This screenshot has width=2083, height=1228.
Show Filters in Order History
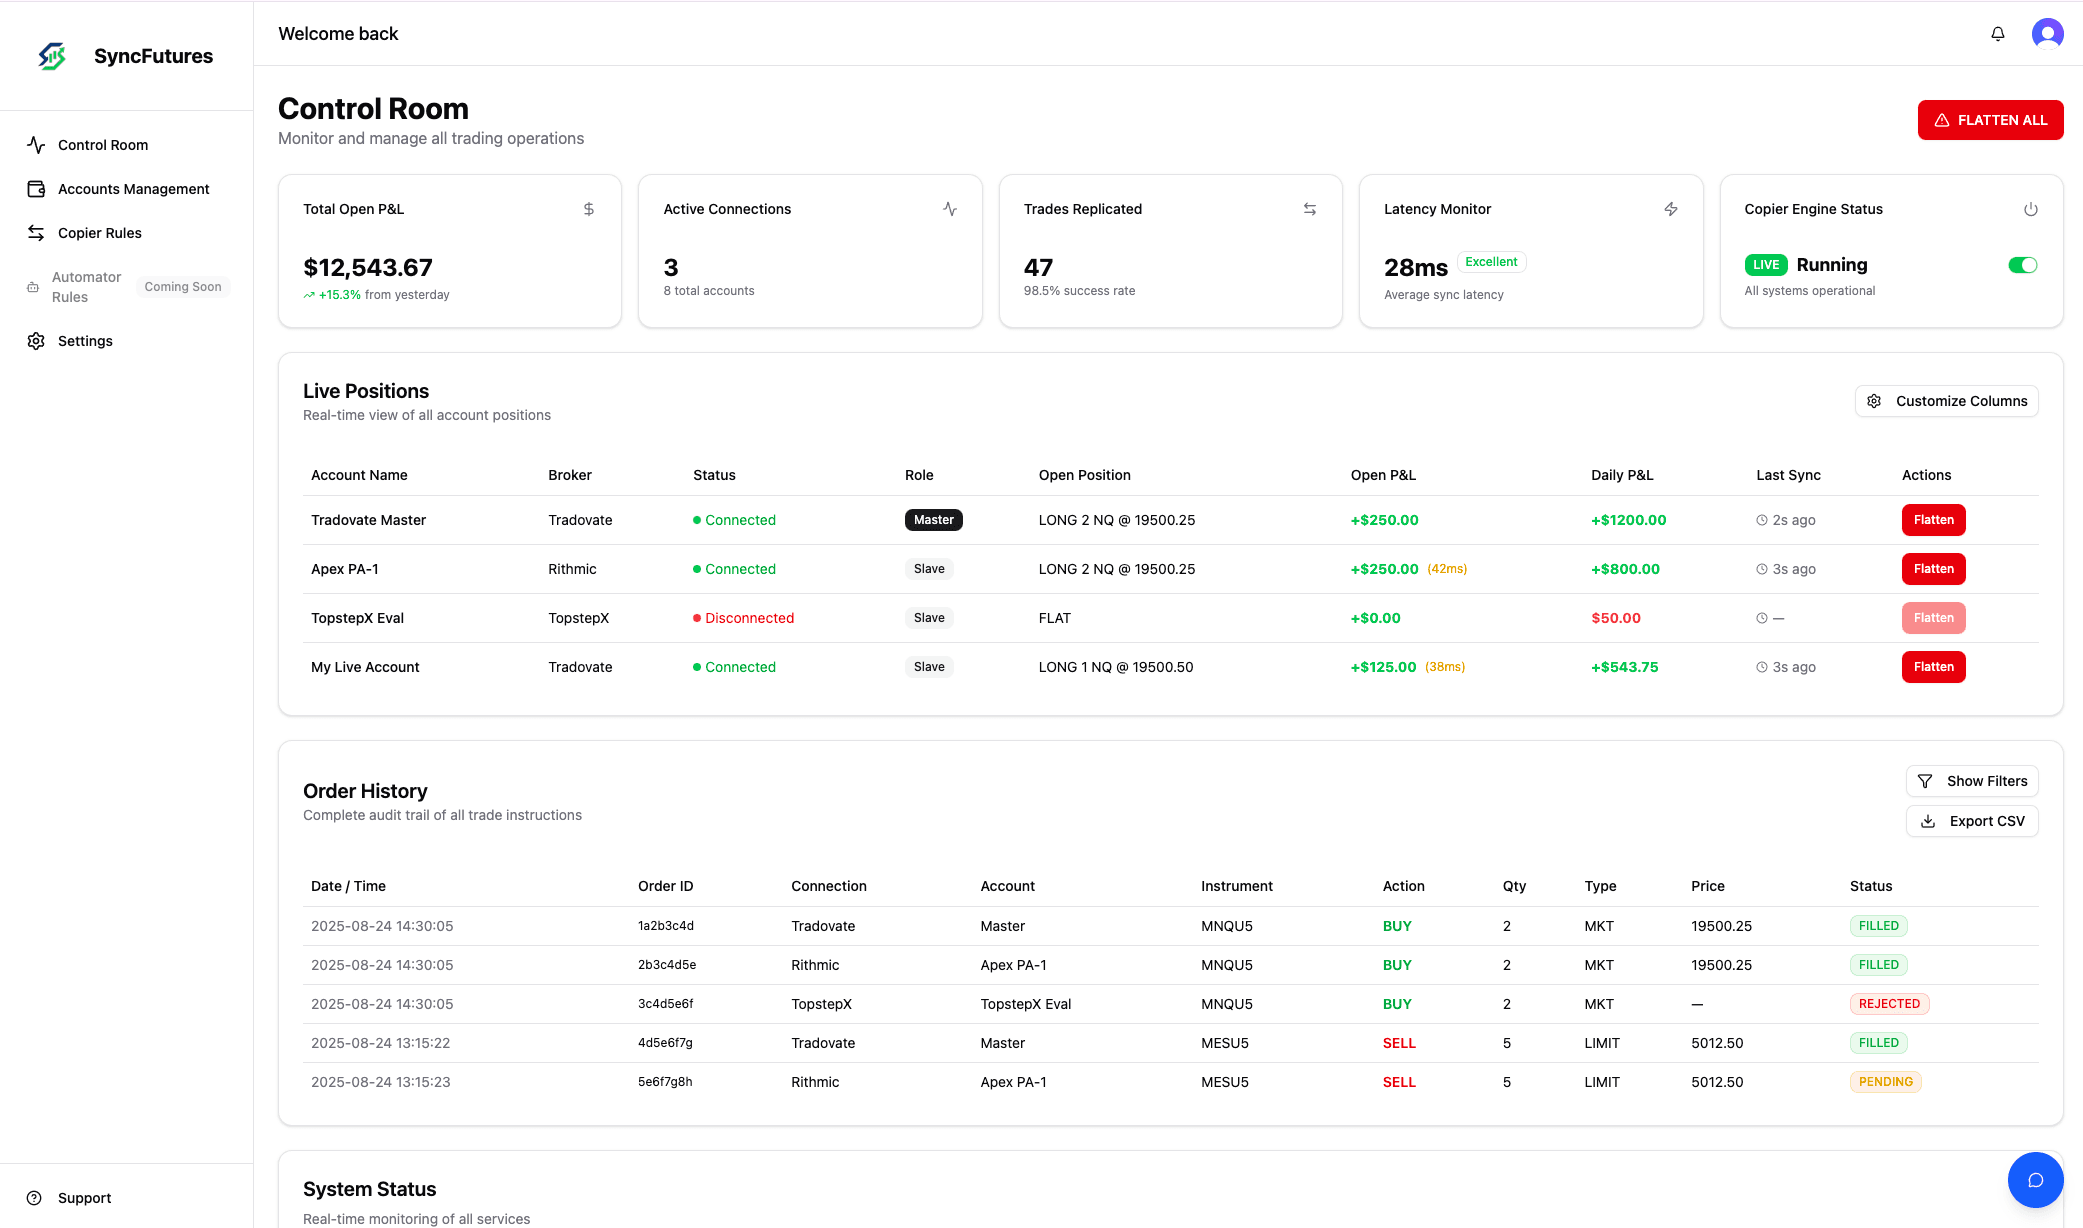pyautogui.click(x=1971, y=781)
